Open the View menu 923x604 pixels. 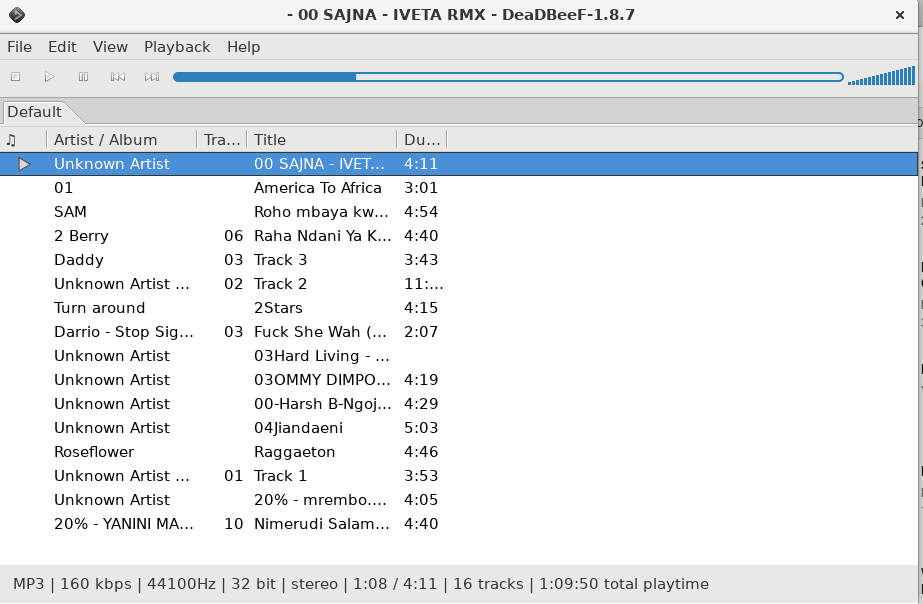110,46
